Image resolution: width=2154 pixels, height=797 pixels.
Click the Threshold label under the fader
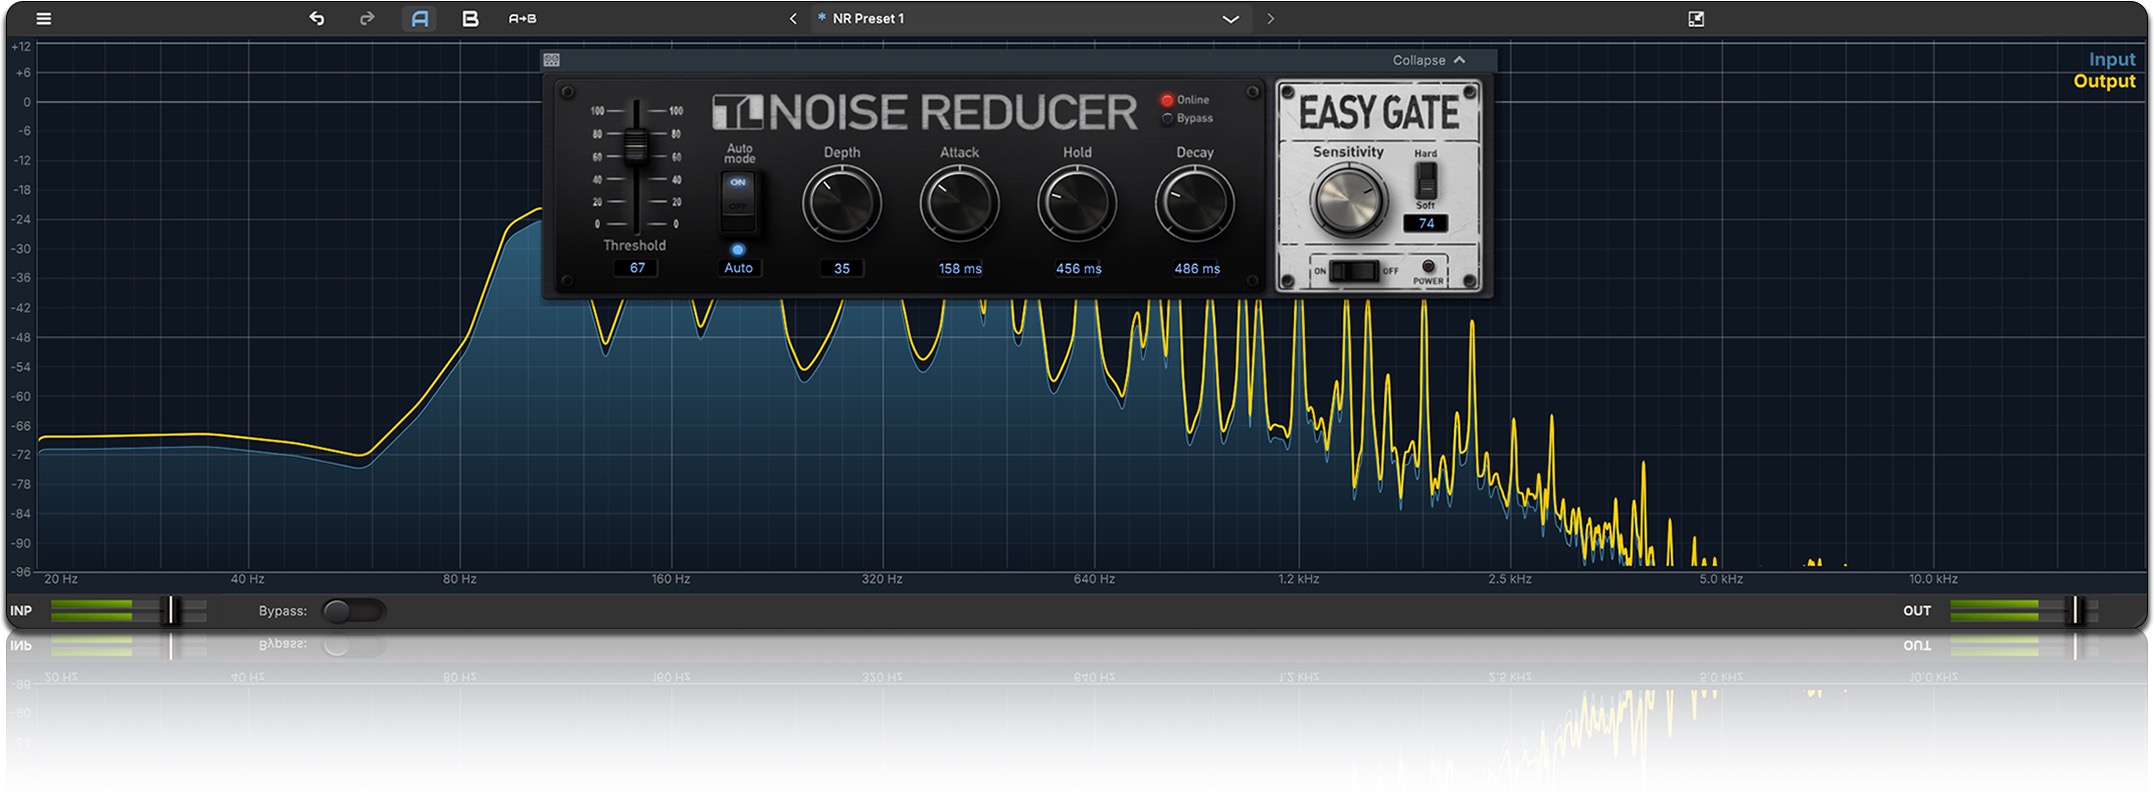[634, 245]
